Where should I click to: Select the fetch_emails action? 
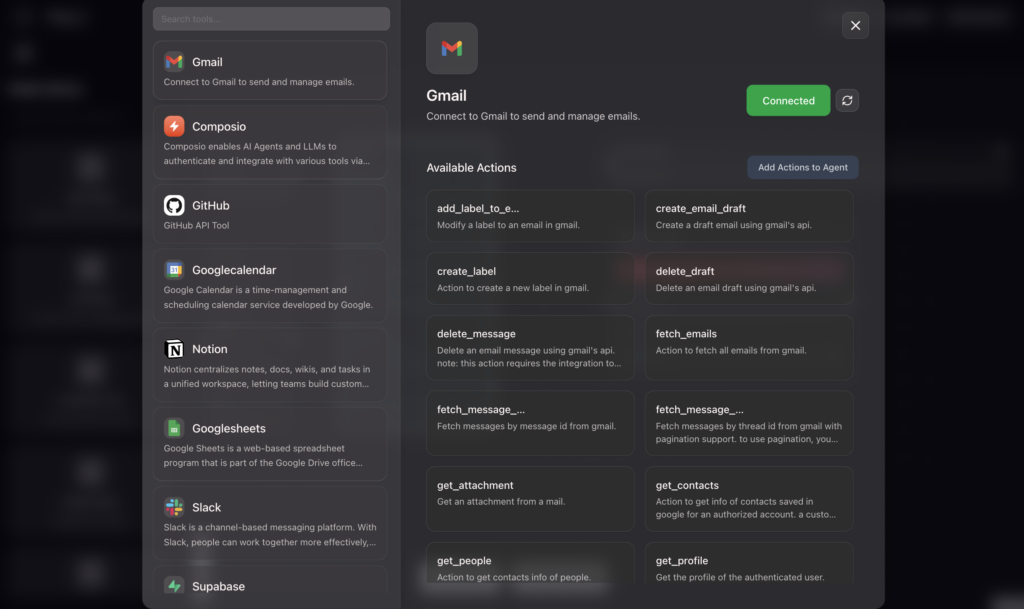point(749,348)
